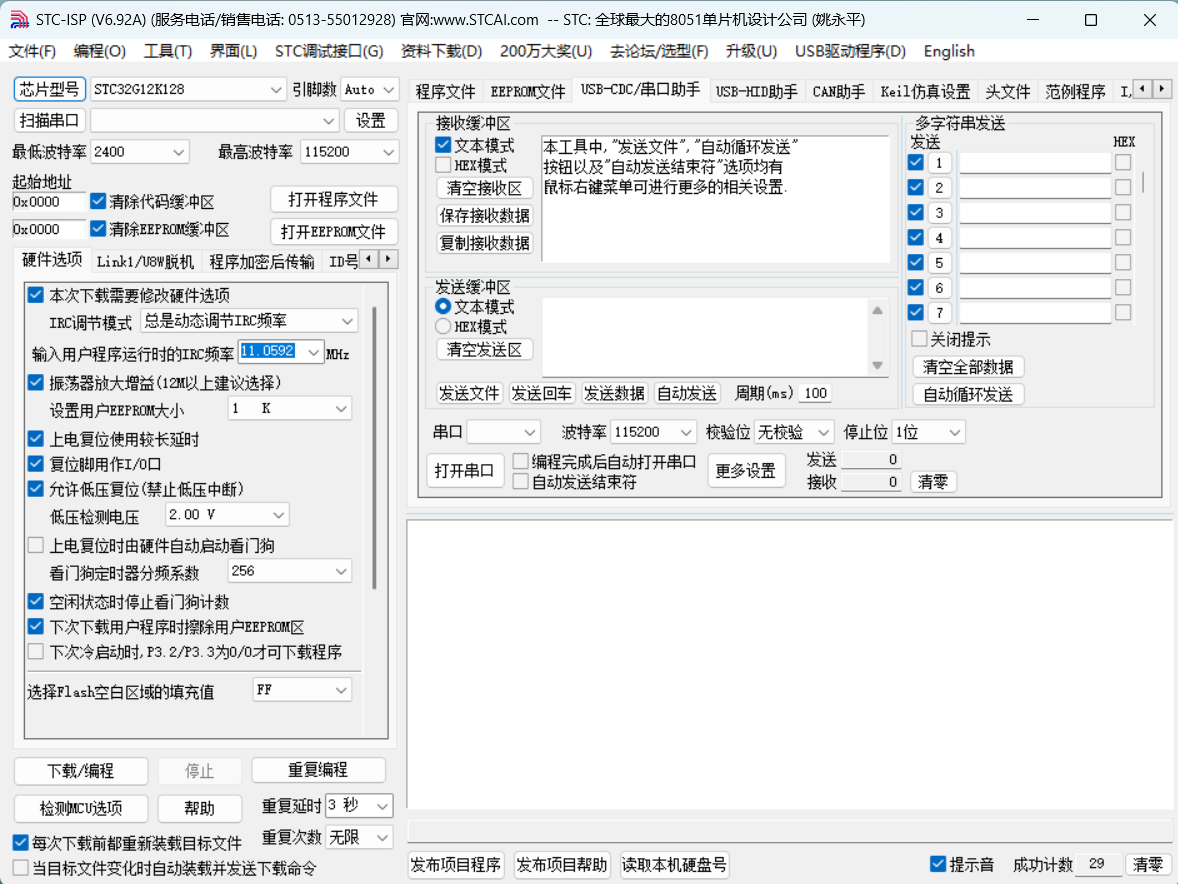1178x884 pixels.
Task: Click the STC-ISP app icon in title bar
Action: [x=19, y=20]
